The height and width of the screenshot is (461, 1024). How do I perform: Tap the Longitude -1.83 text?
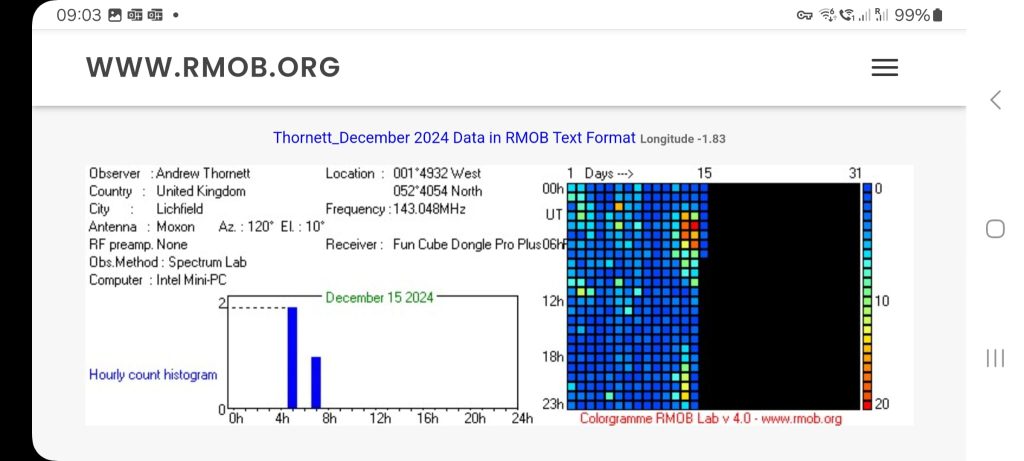tap(682, 138)
